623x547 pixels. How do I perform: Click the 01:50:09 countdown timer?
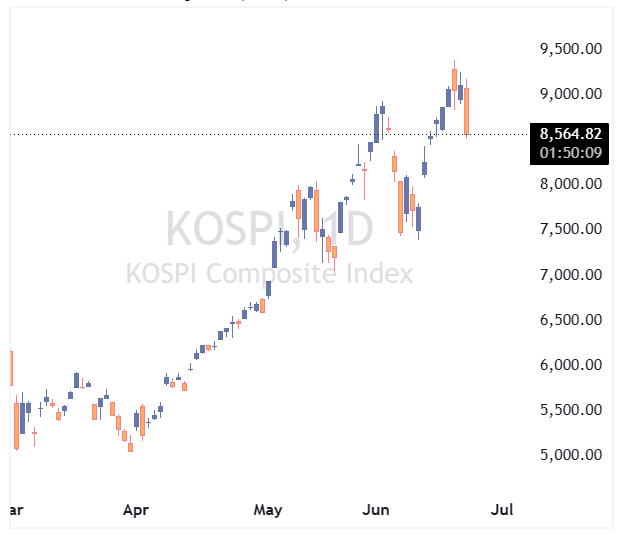coord(571,153)
